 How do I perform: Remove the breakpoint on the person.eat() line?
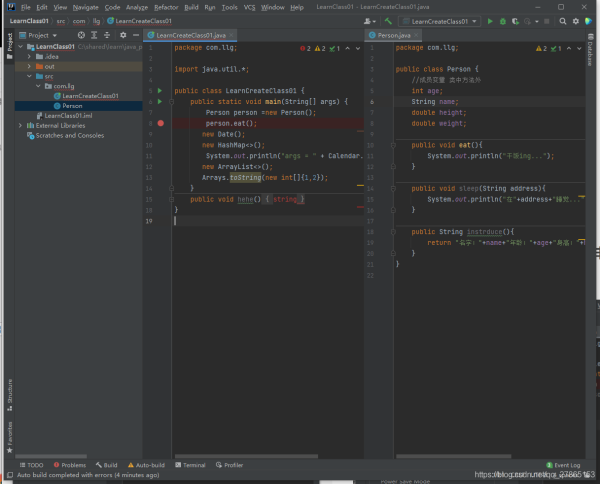click(160, 123)
